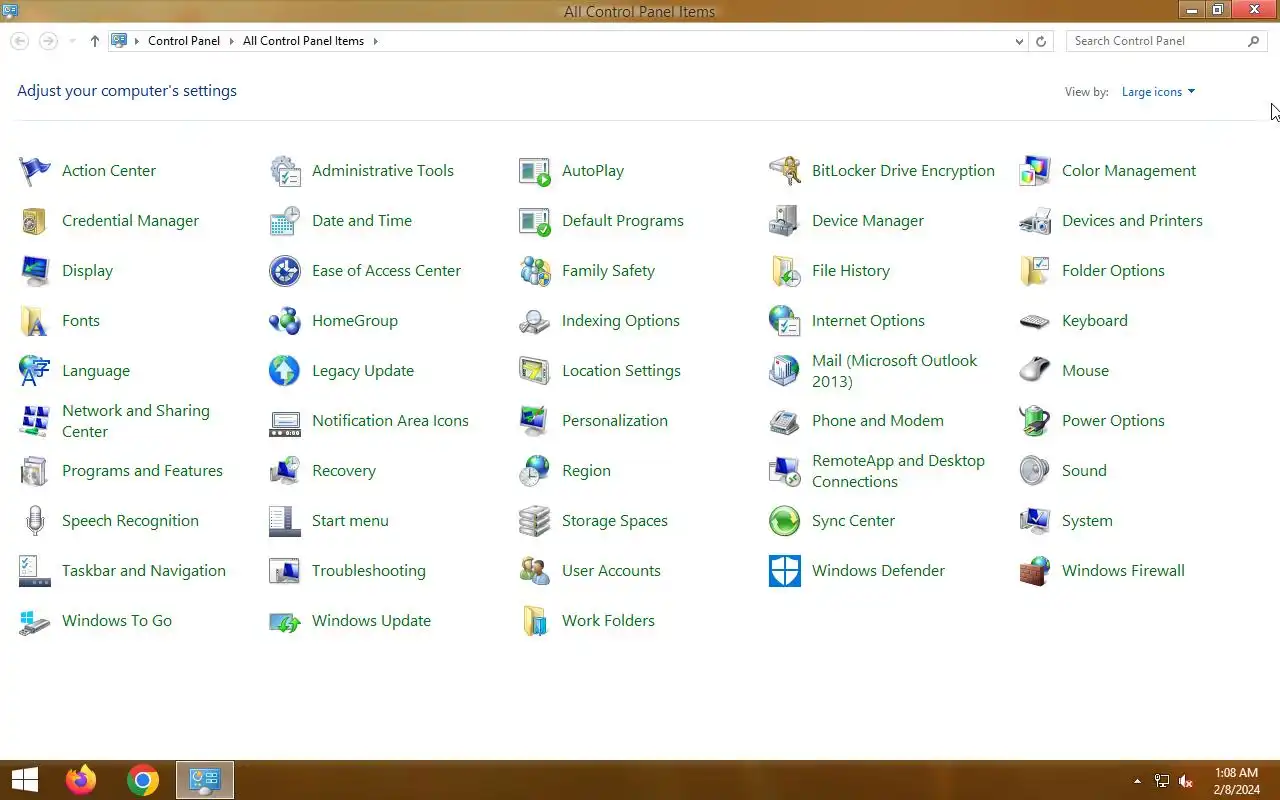Image resolution: width=1280 pixels, height=800 pixels.
Task: Open the Credential Manager safe icon
Action: pos(35,221)
